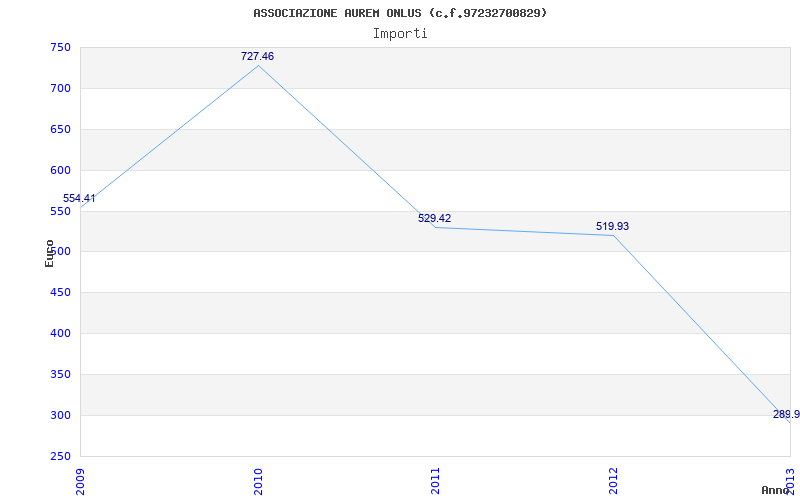Click the 2010 x-axis label
The height and width of the screenshot is (500, 800).
[258, 481]
